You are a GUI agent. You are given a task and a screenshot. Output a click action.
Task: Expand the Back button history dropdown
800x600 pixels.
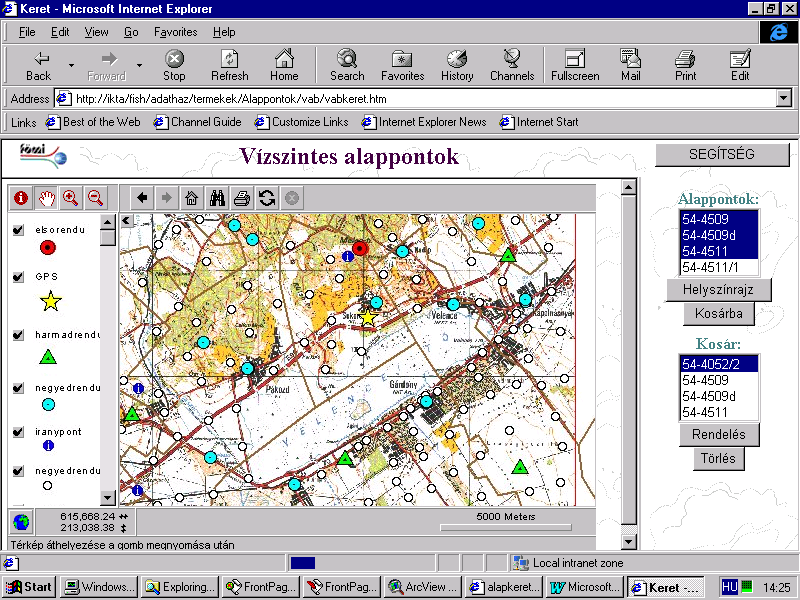[71, 65]
